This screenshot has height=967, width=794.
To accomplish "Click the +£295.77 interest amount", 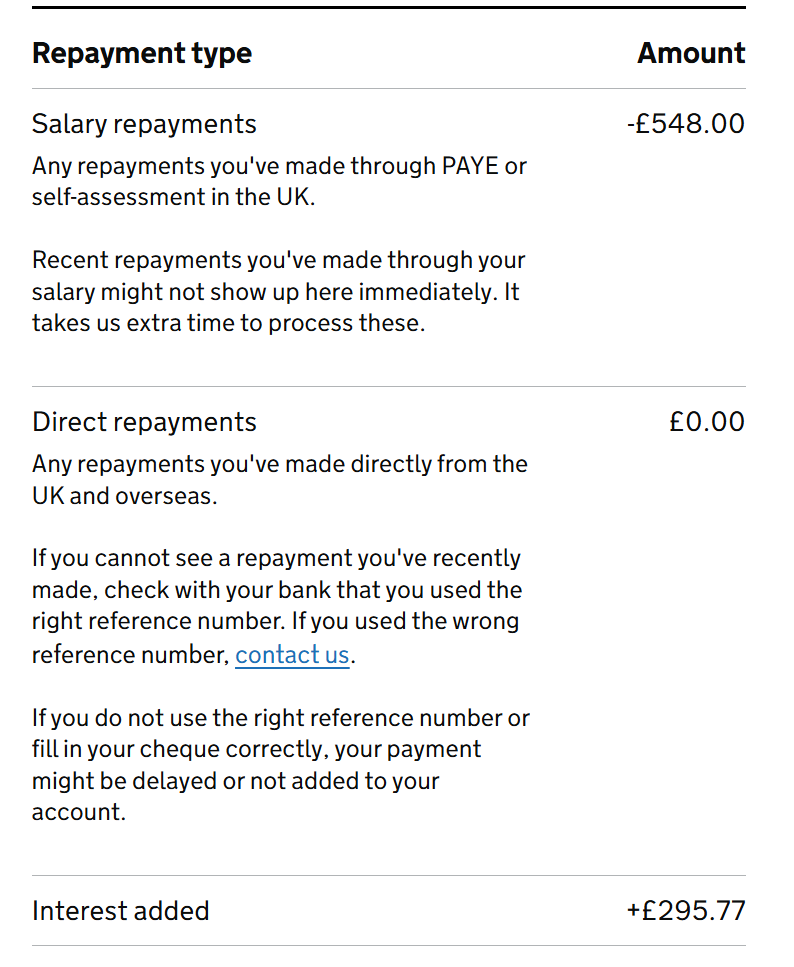I will point(686,910).
